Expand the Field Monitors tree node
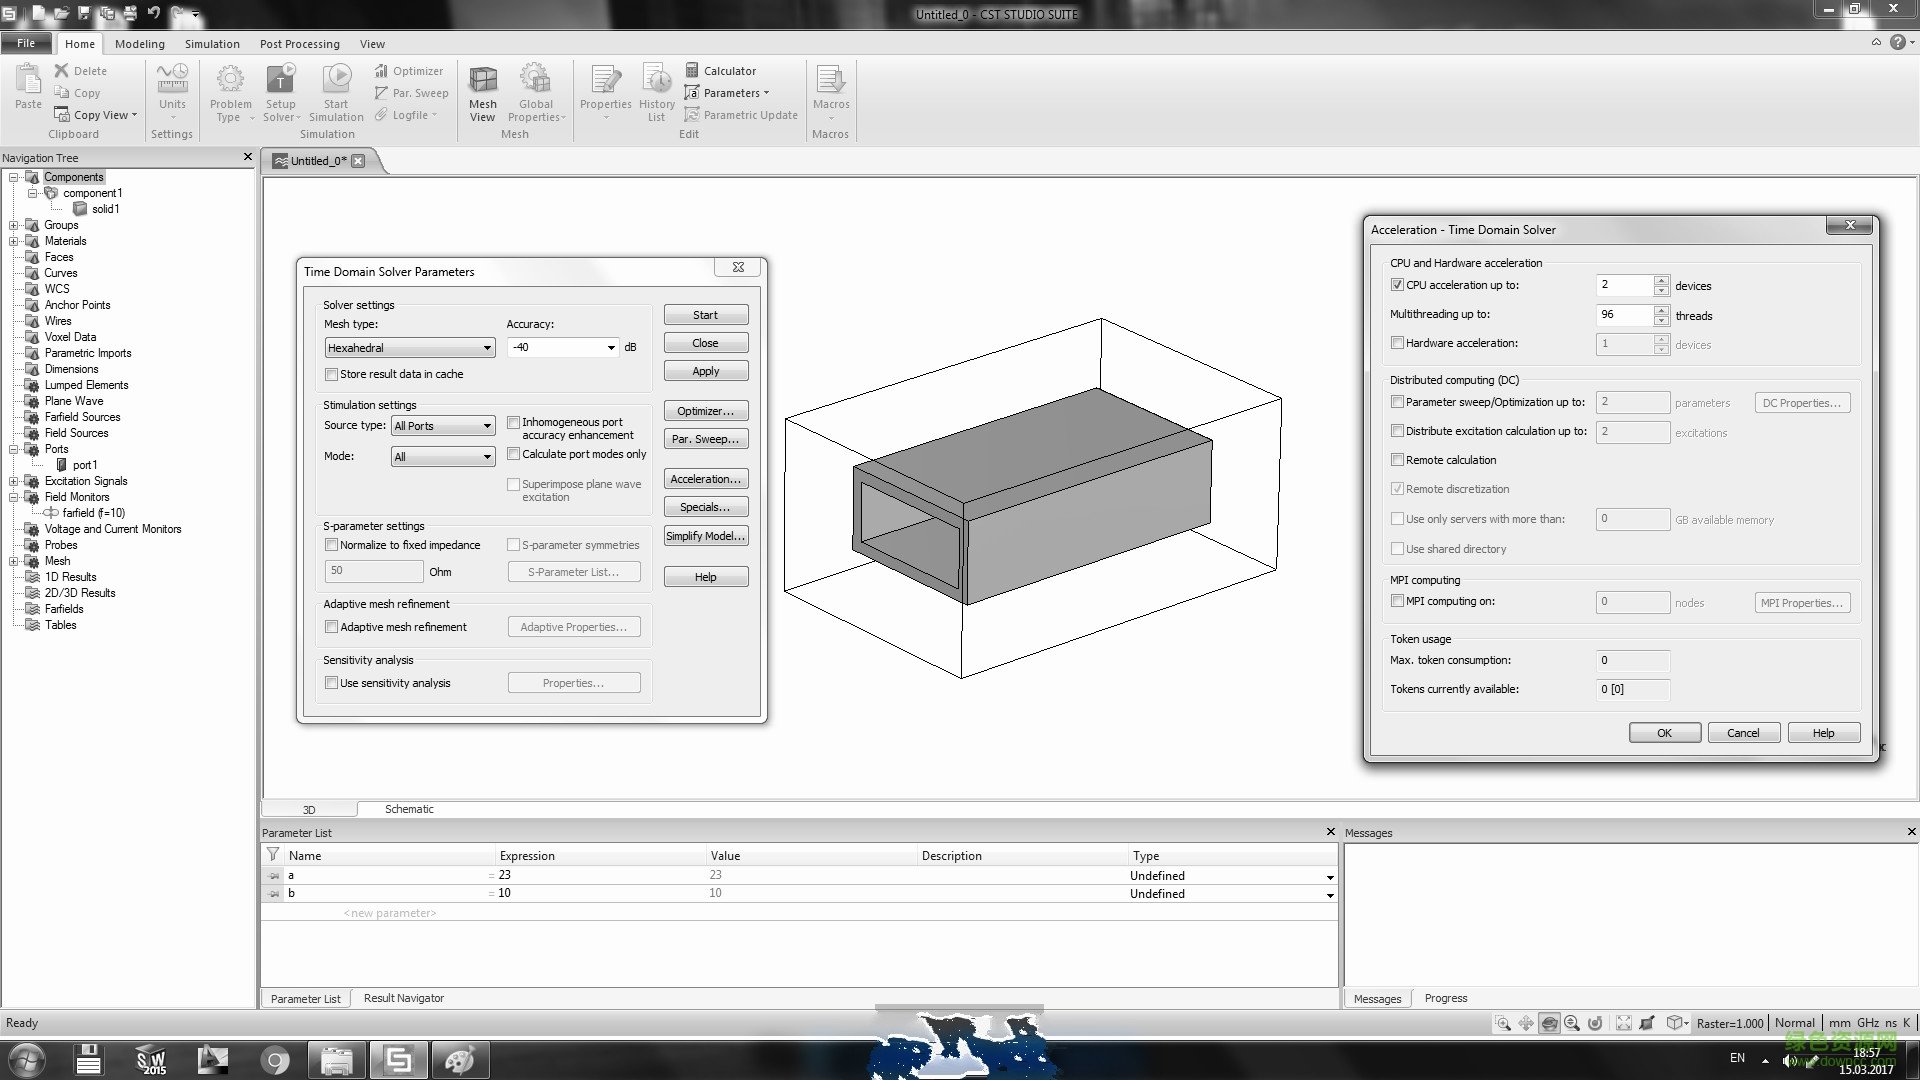The width and height of the screenshot is (1920, 1080). pos(14,497)
